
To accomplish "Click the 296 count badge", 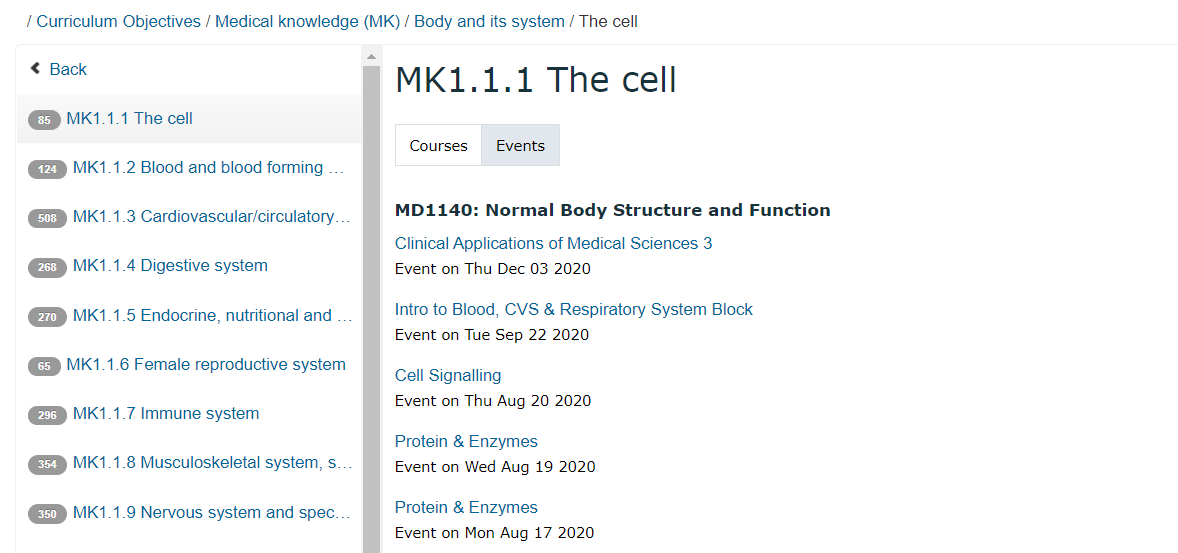I will pyautogui.click(x=47, y=415).
